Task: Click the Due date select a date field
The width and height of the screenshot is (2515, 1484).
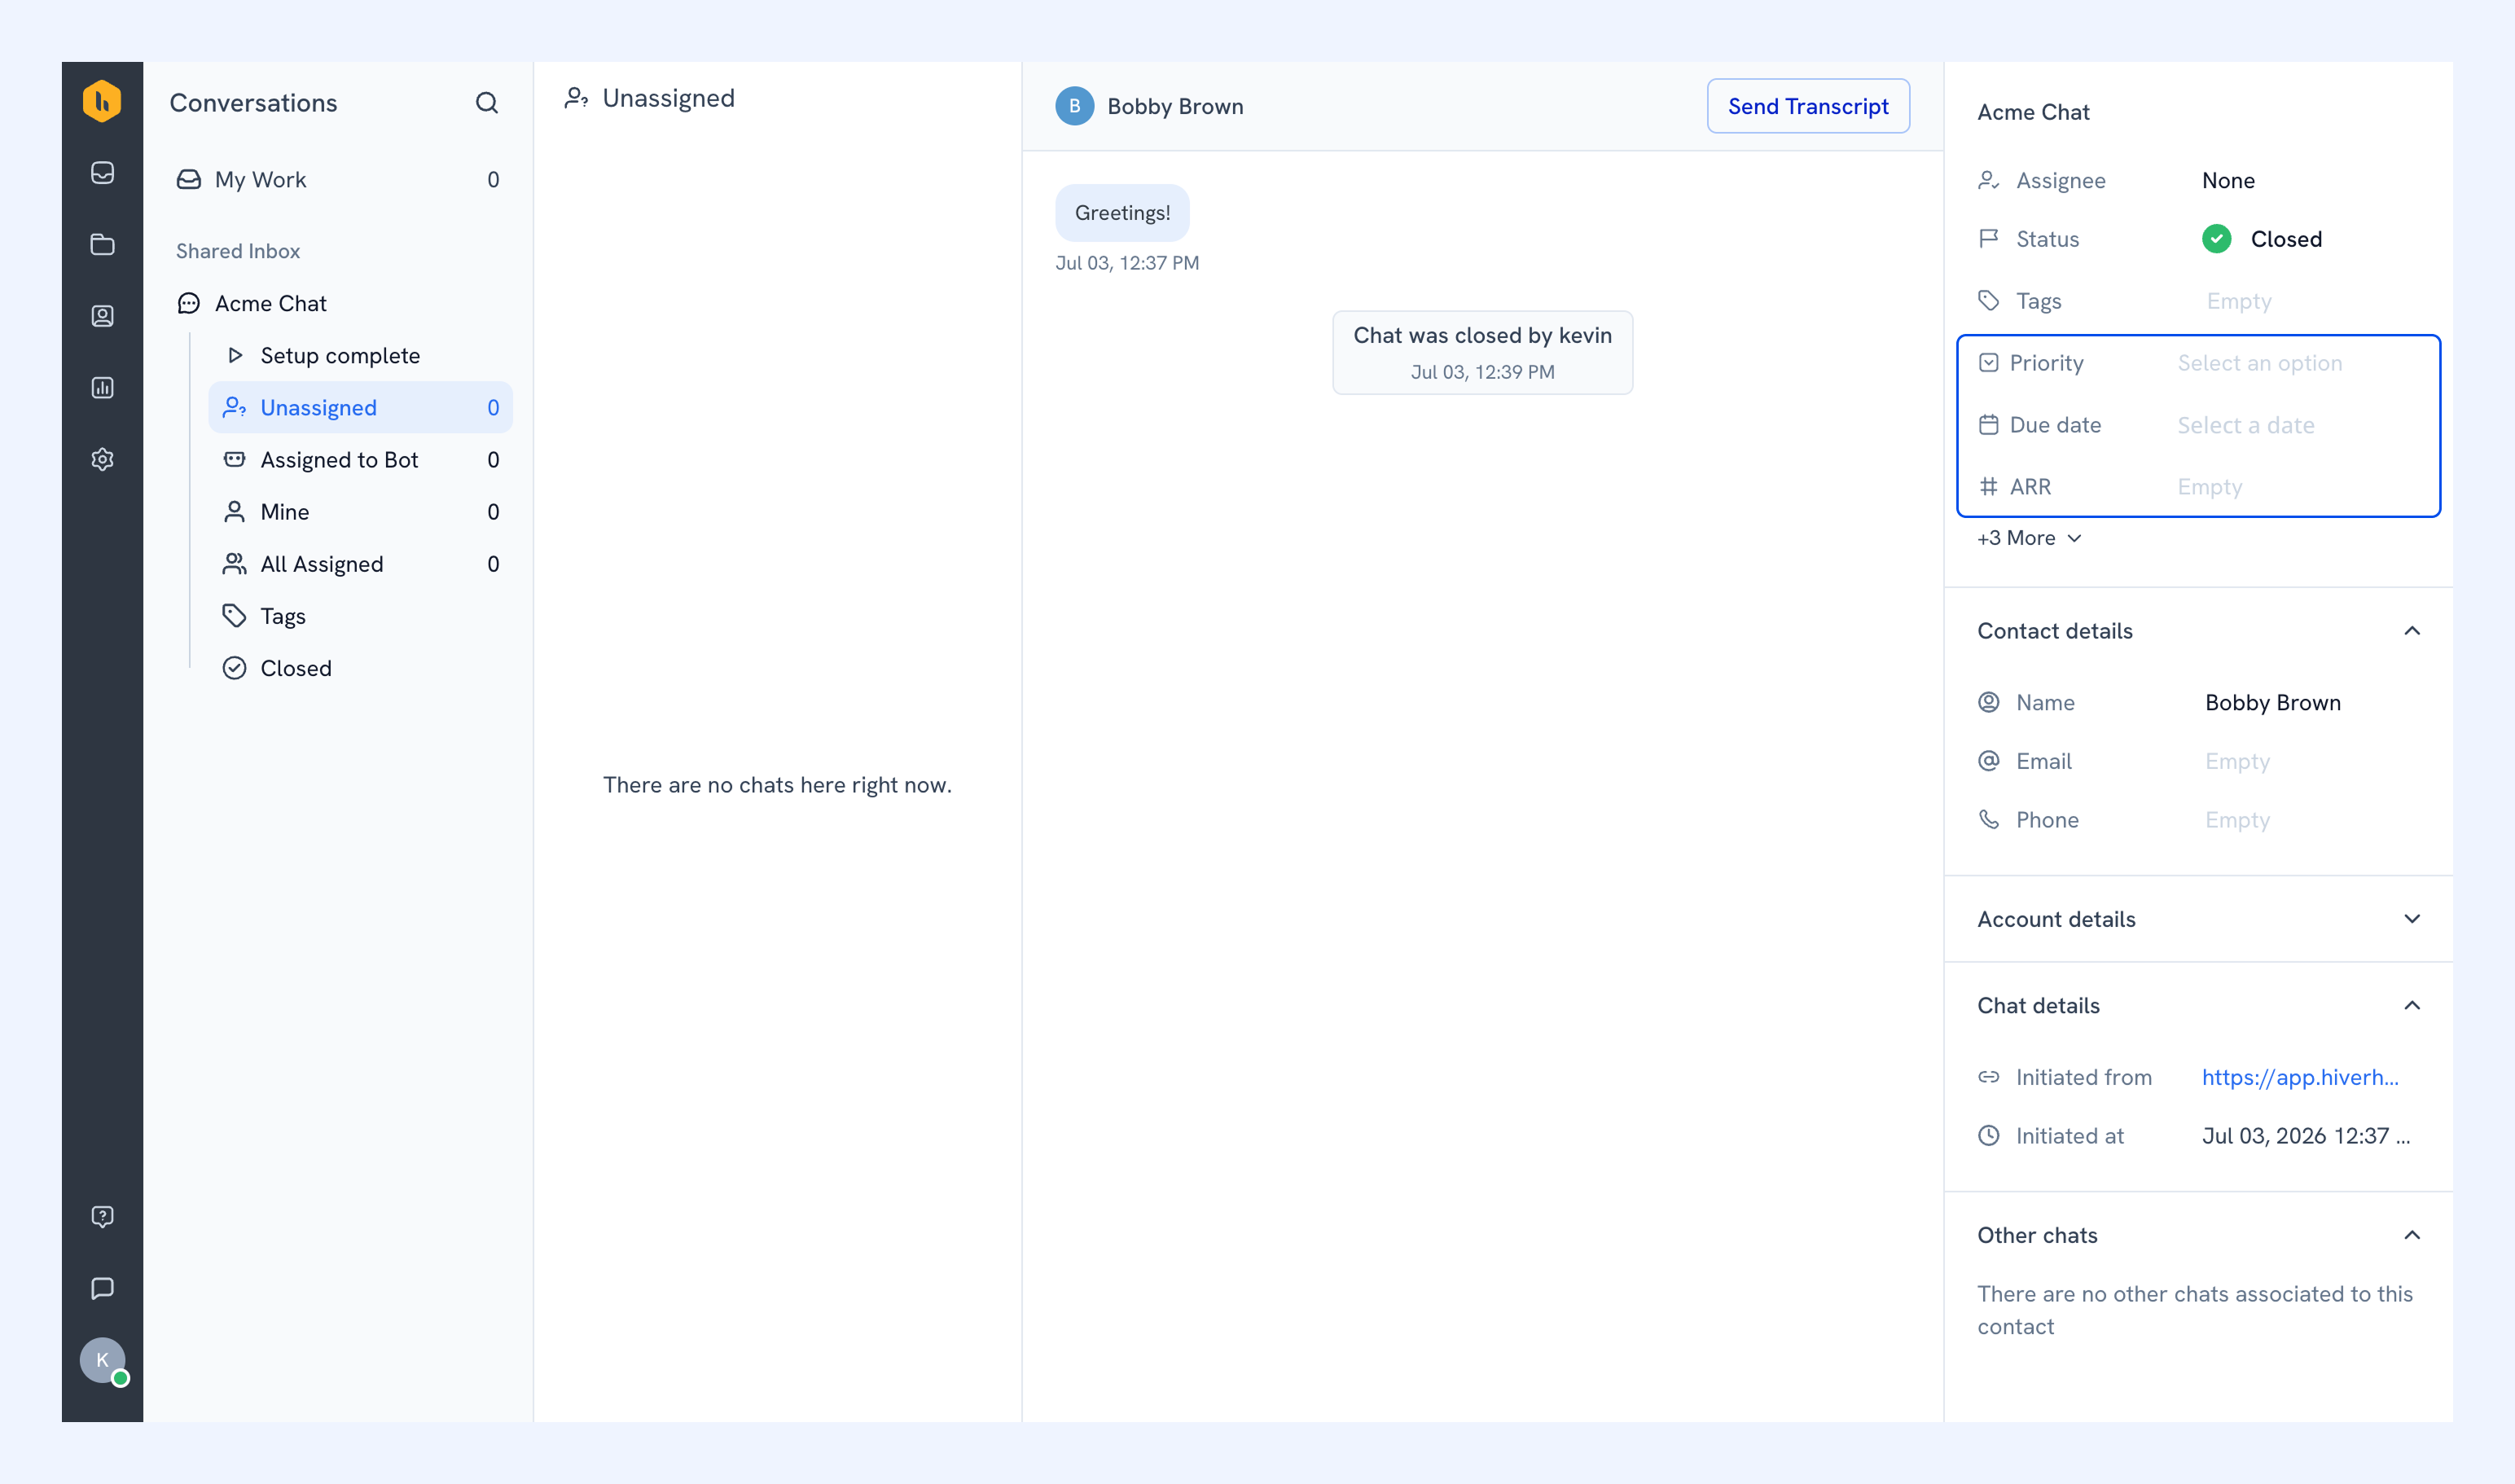Action: [2245, 425]
